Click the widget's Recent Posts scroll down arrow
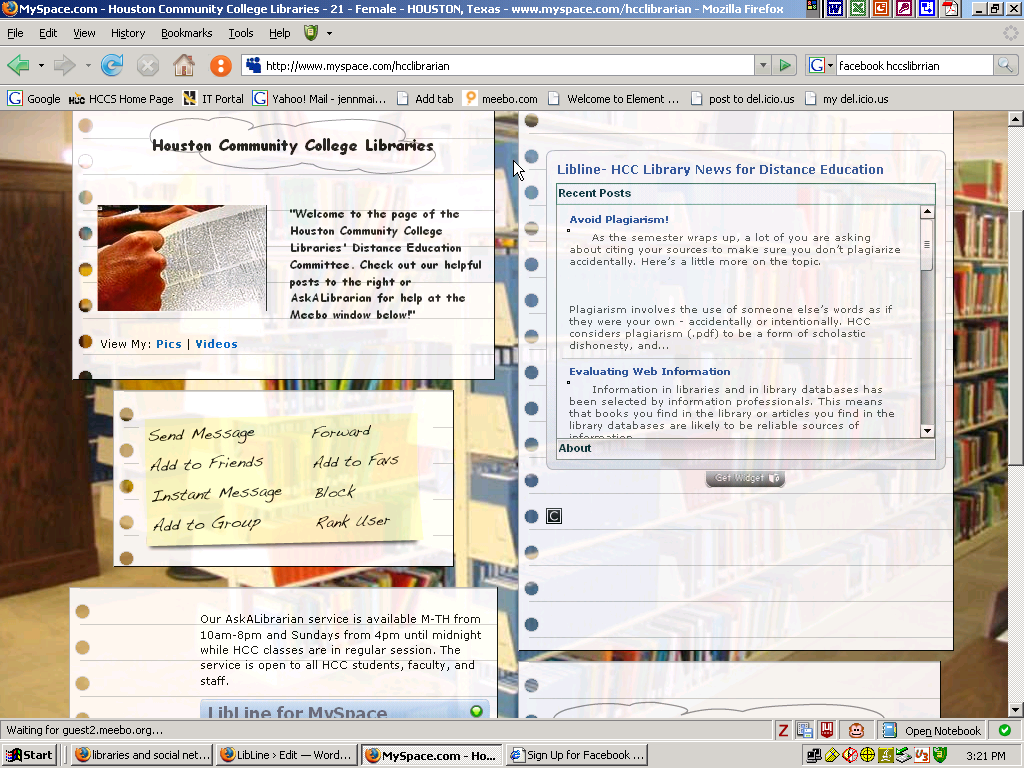The width and height of the screenshot is (1024, 768). click(x=927, y=431)
